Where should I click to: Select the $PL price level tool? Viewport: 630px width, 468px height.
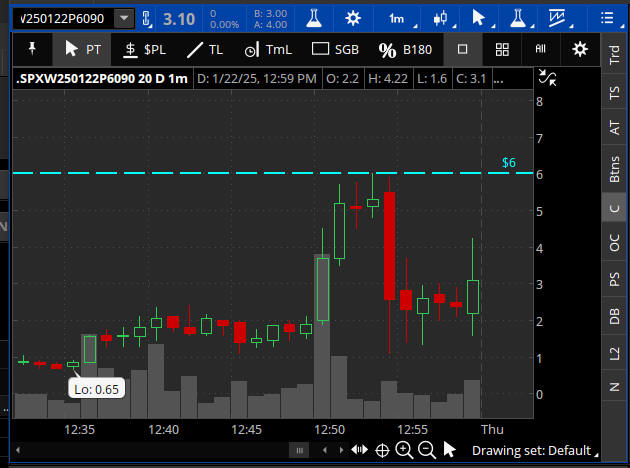coord(145,49)
